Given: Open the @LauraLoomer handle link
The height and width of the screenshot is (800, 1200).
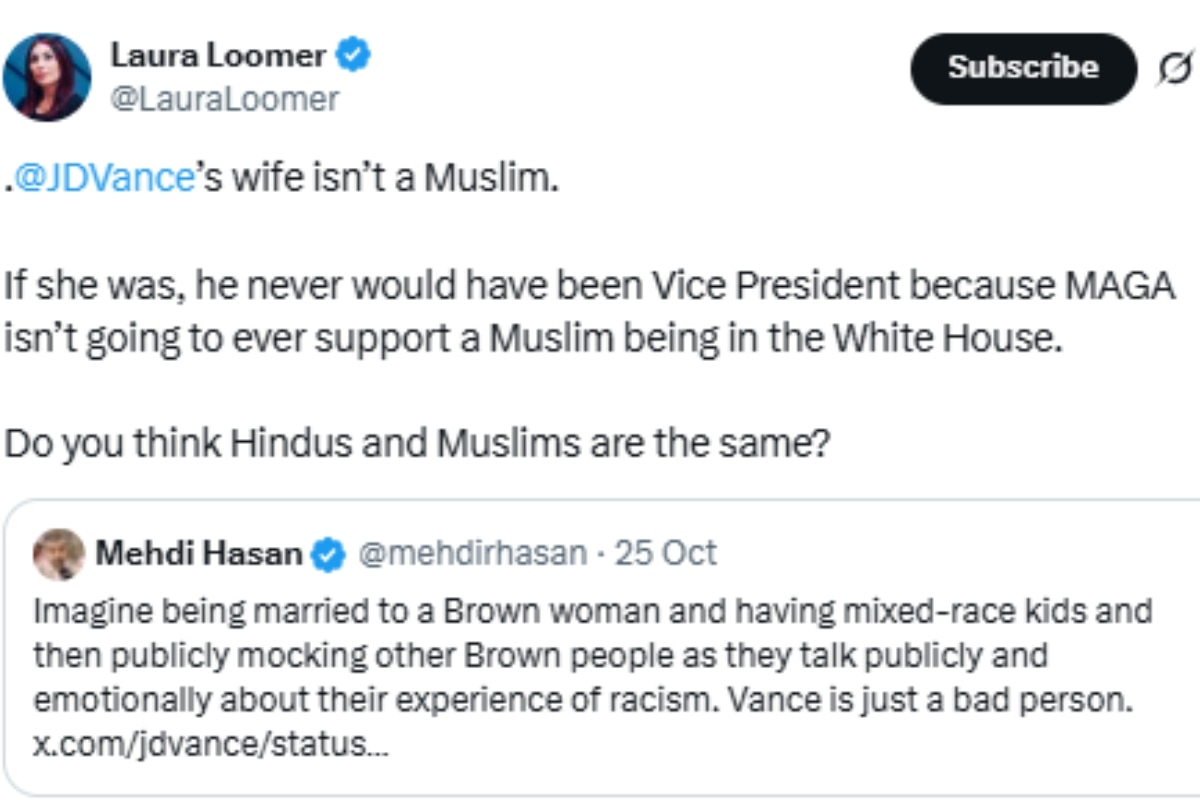Looking at the screenshot, I should click(x=224, y=99).
